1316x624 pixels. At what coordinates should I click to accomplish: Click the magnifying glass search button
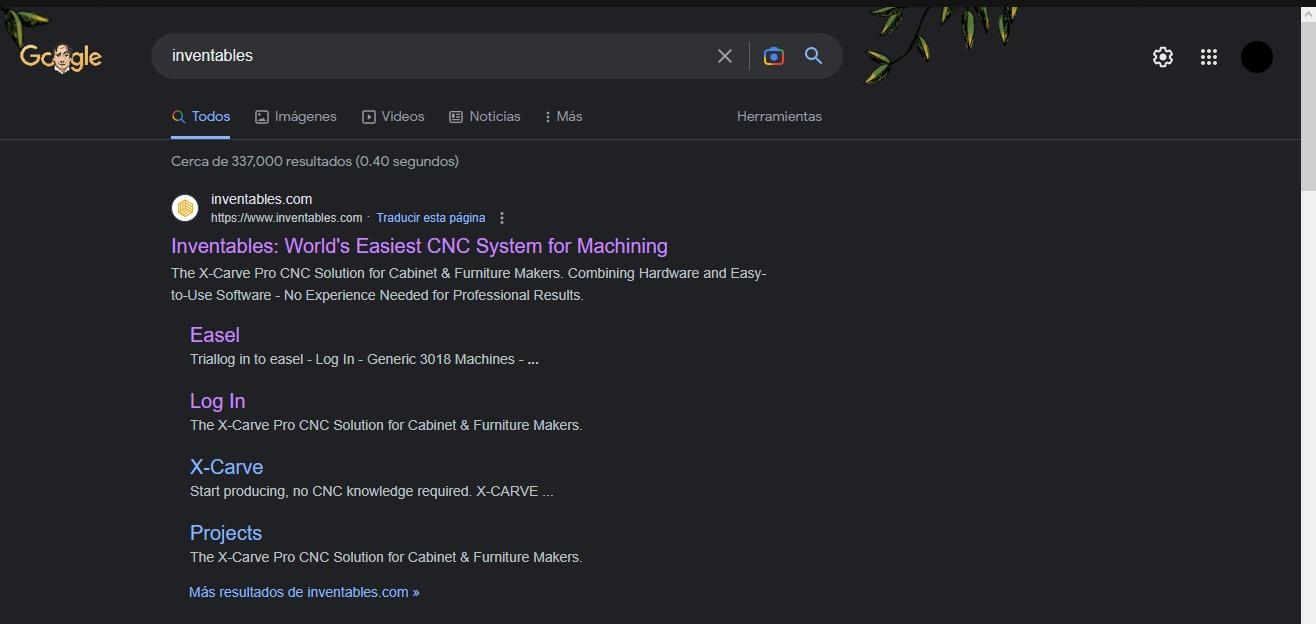pos(813,56)
